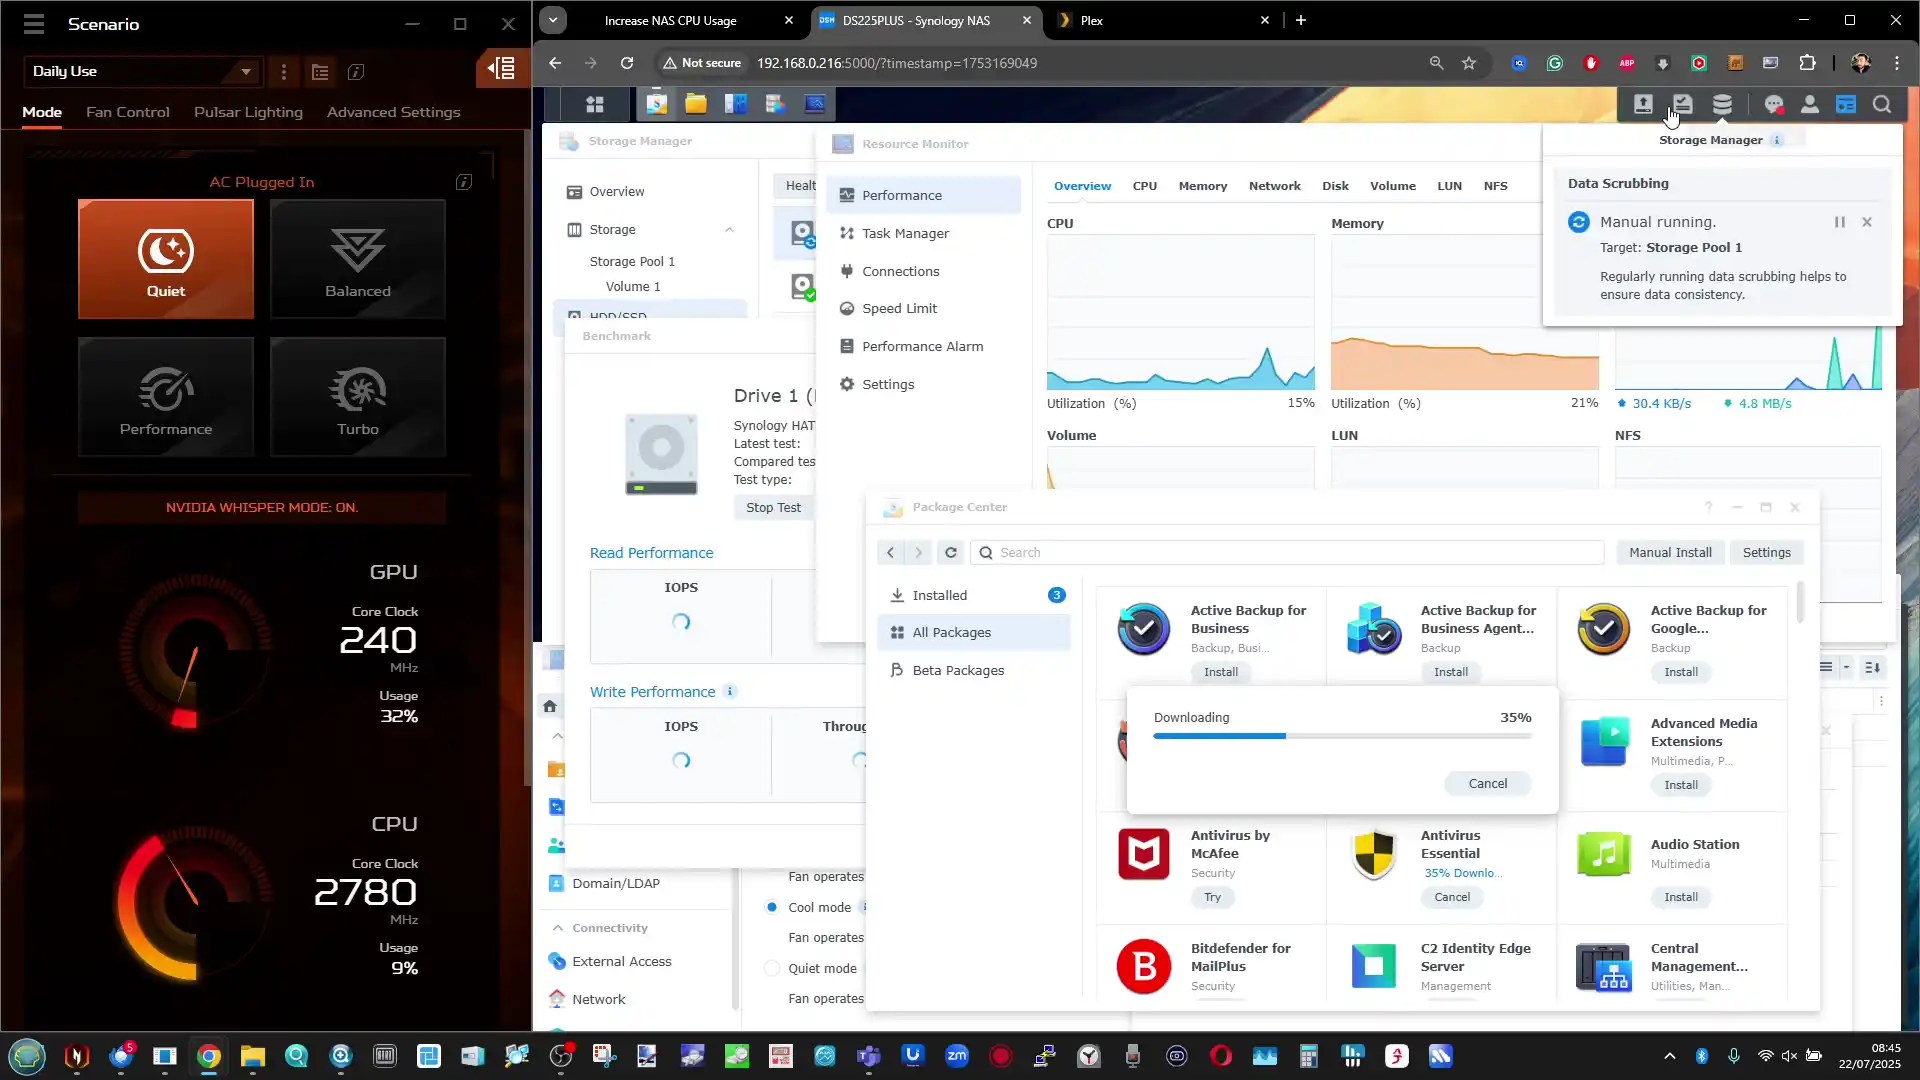Choose Cool mode fan radio button
Image resolution: width=1920 pixels, height=1080 pixels.
coord(772,907)
